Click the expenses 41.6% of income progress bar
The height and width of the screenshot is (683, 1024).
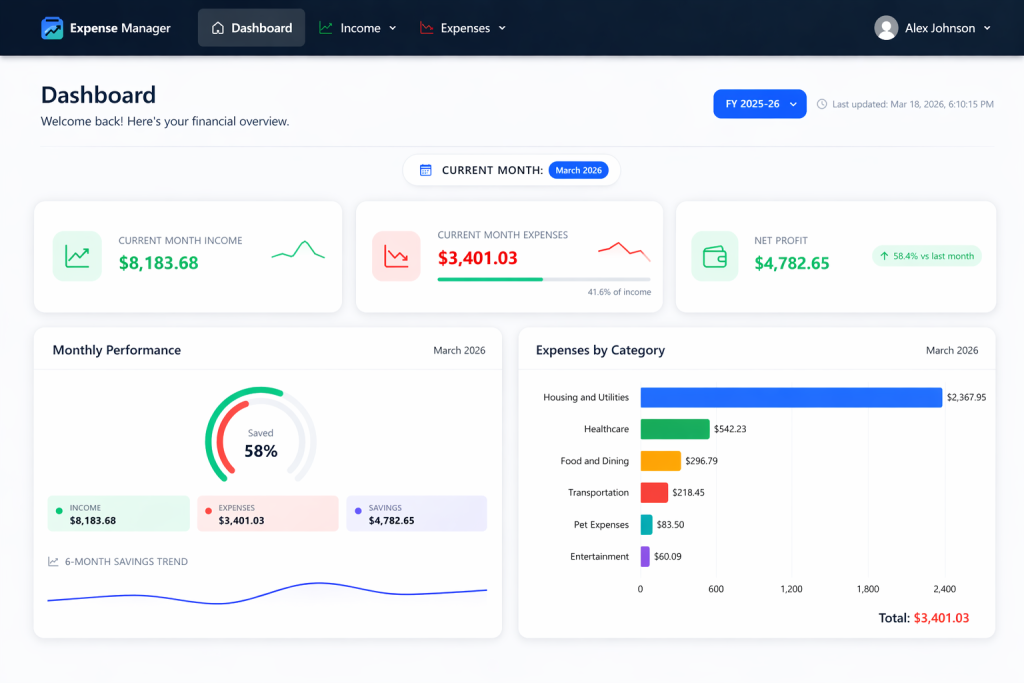tap(544, 279)
